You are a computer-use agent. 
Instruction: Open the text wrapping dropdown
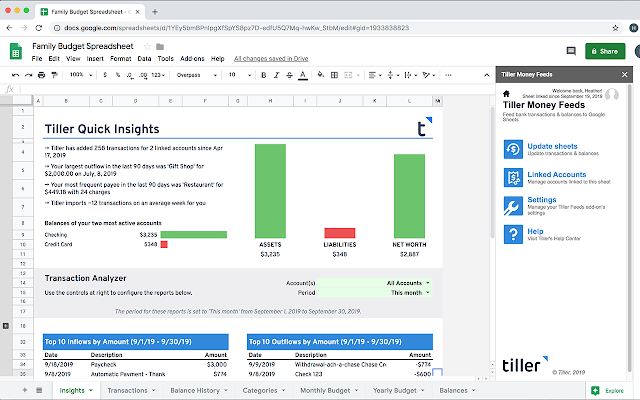pyautogui.click(x=410, y=75)
